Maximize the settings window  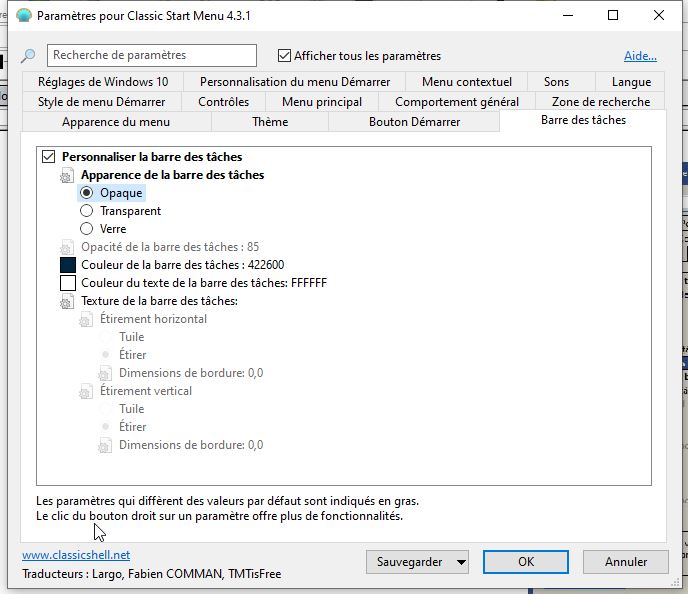[613, 15]
